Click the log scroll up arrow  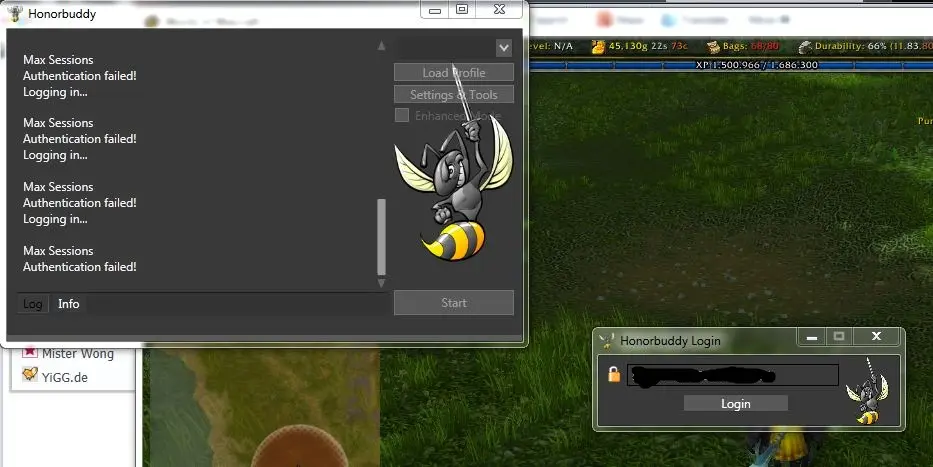pos(381,46)
